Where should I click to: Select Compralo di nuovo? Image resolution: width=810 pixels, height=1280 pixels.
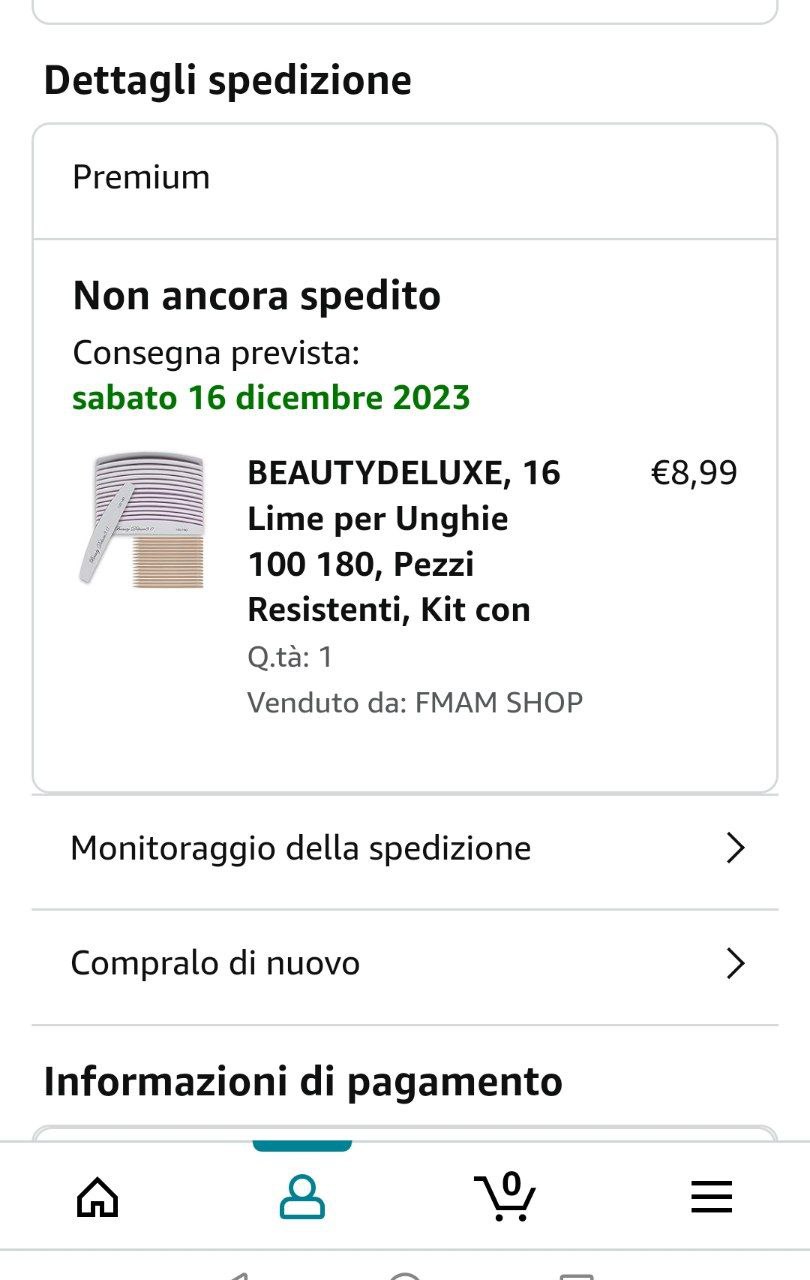tap(215, 964)
